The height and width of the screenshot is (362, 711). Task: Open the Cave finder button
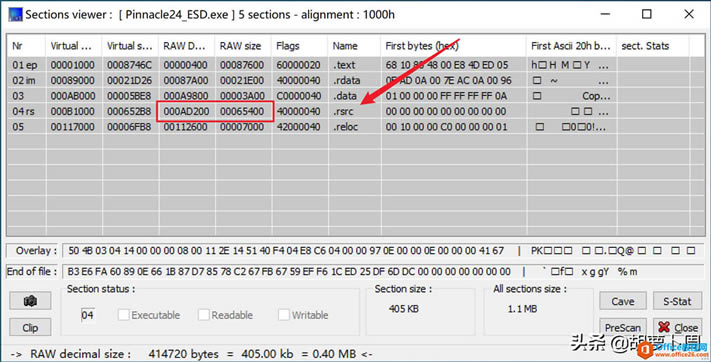click(x=623, y=301)
